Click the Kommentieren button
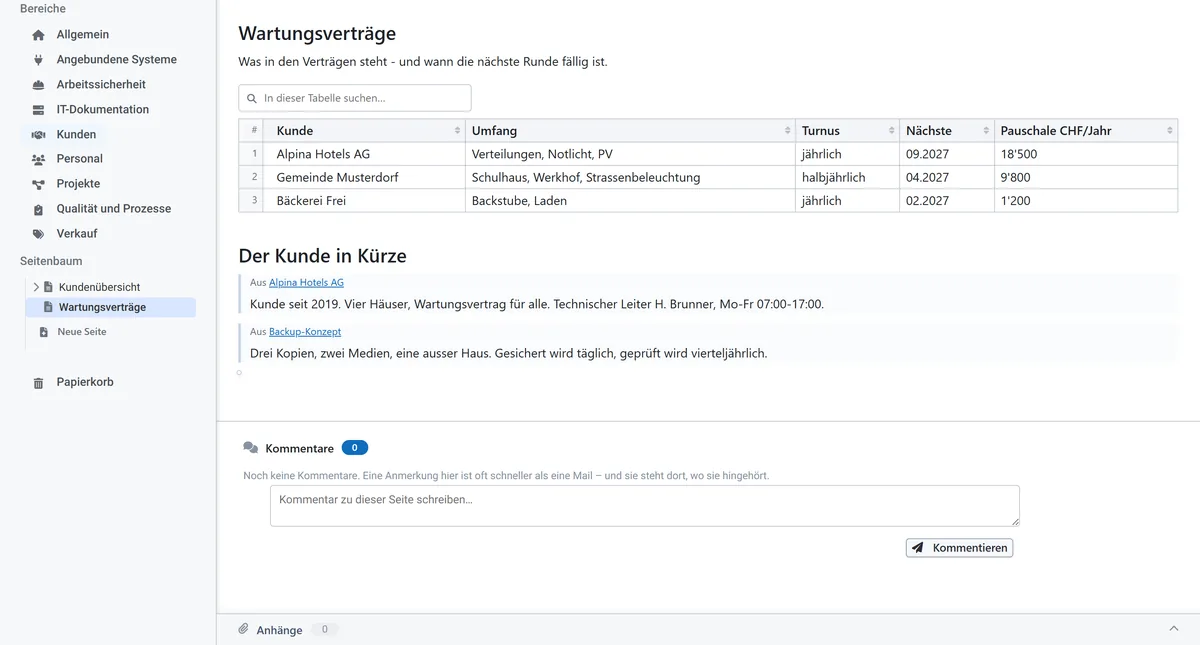The height and width of the screenshot is (645, 1200). click(959, 548)
